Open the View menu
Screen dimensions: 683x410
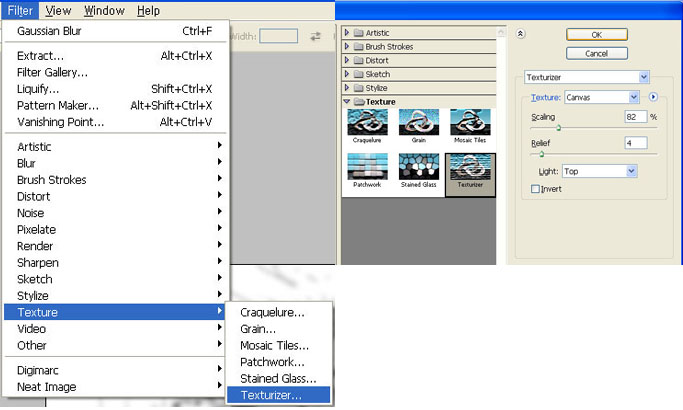[58, 10]
